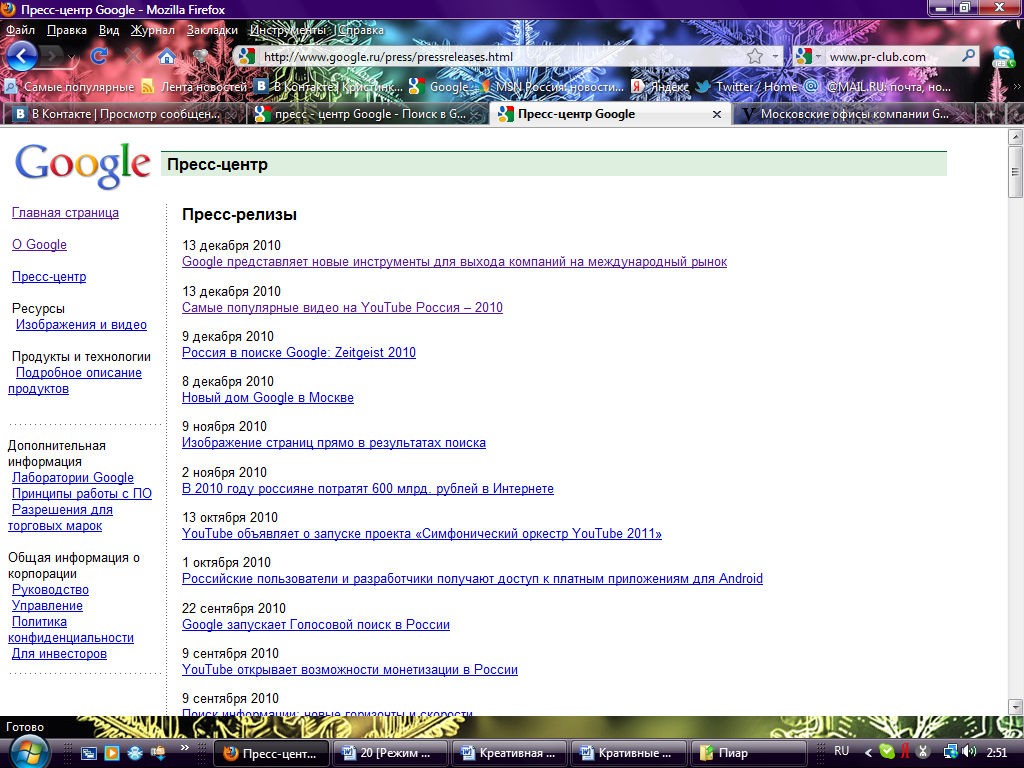Image resolution: width=1024 pixels, height=768 pixels.
Task: Open the Twitter / Home bookmark
Action: [746, 86]
